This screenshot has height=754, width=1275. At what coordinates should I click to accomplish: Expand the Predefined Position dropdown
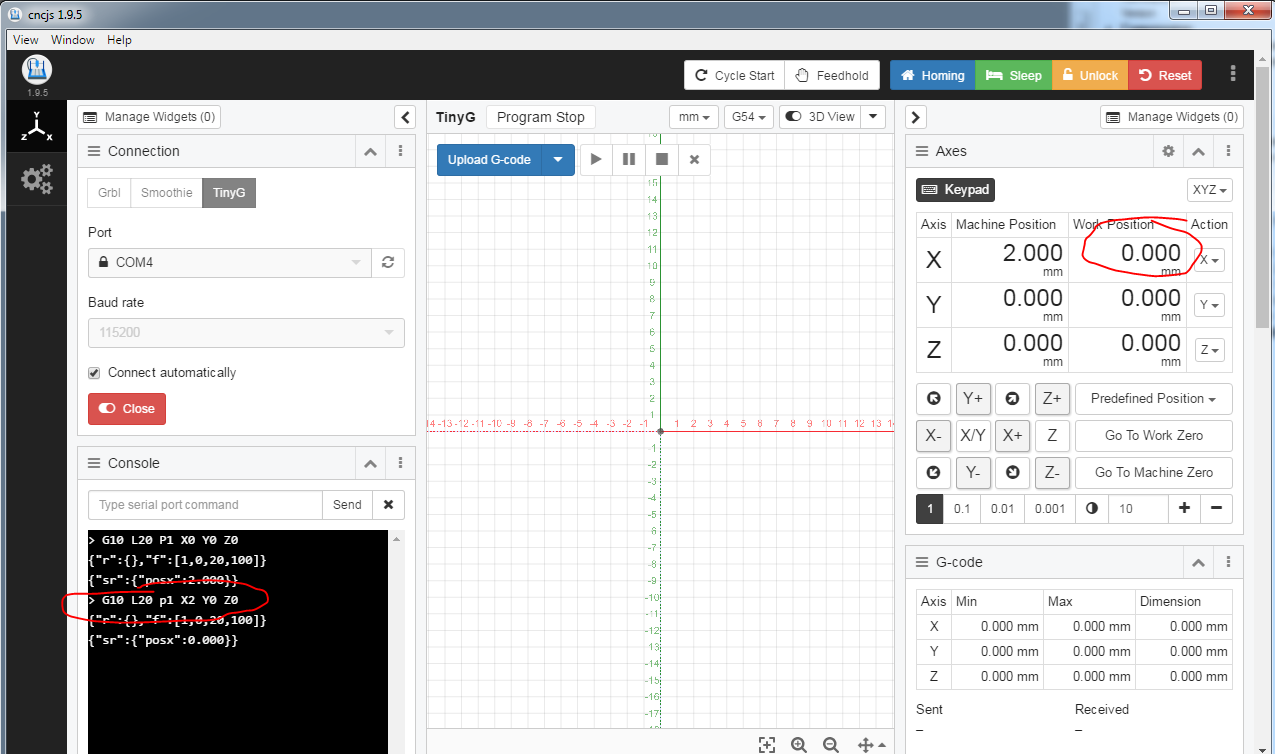(x=1153, y=399)
